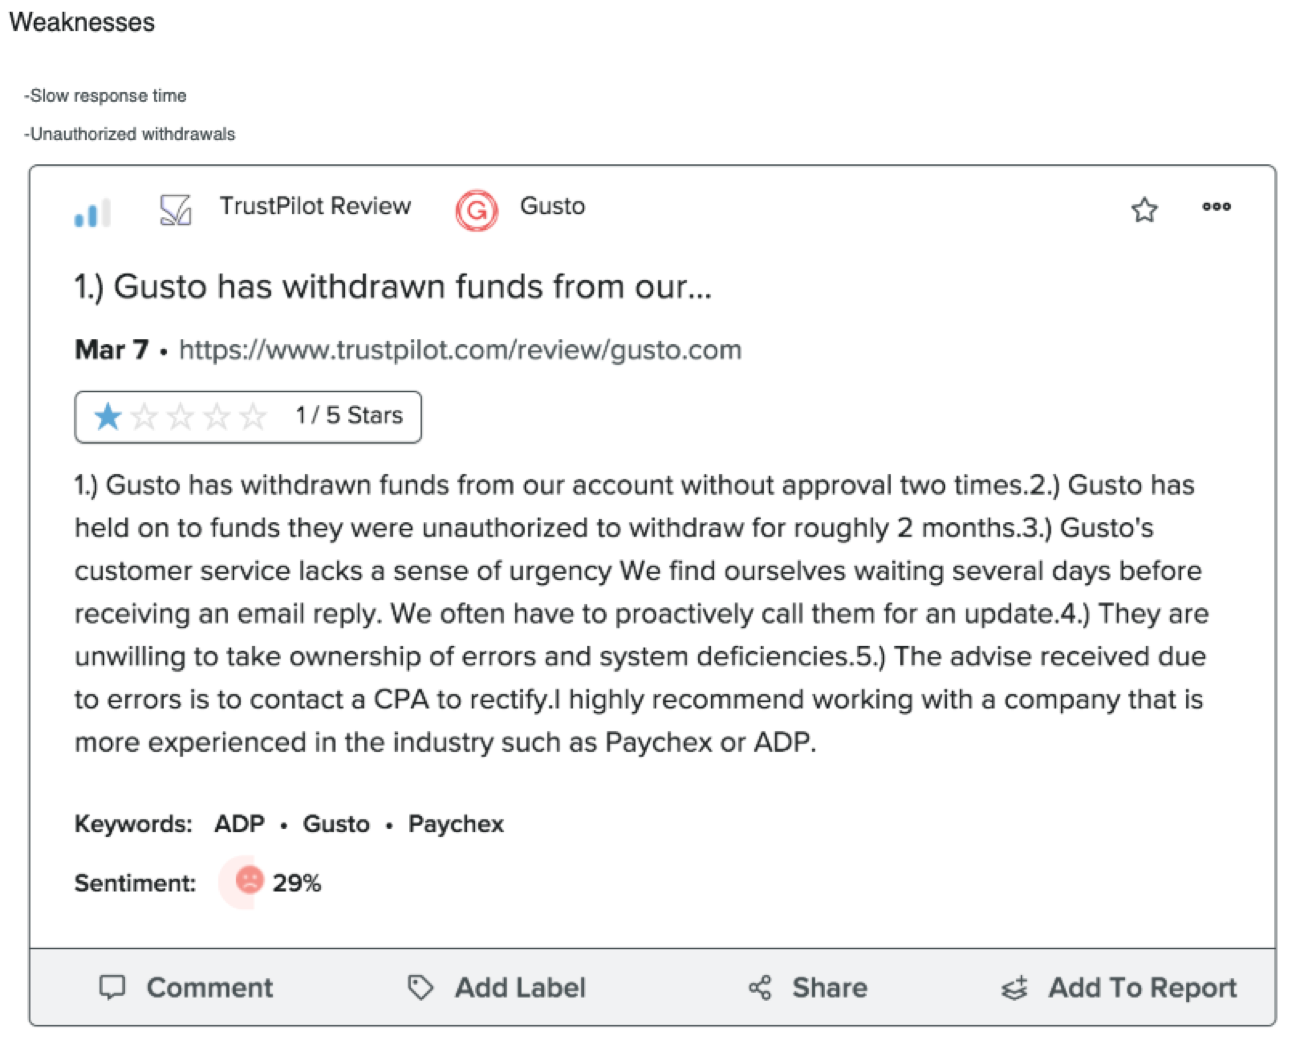The image size is (1300, 1050).
Task: Open the trustpilot.com review URL
Action: [x=460, y=350]
